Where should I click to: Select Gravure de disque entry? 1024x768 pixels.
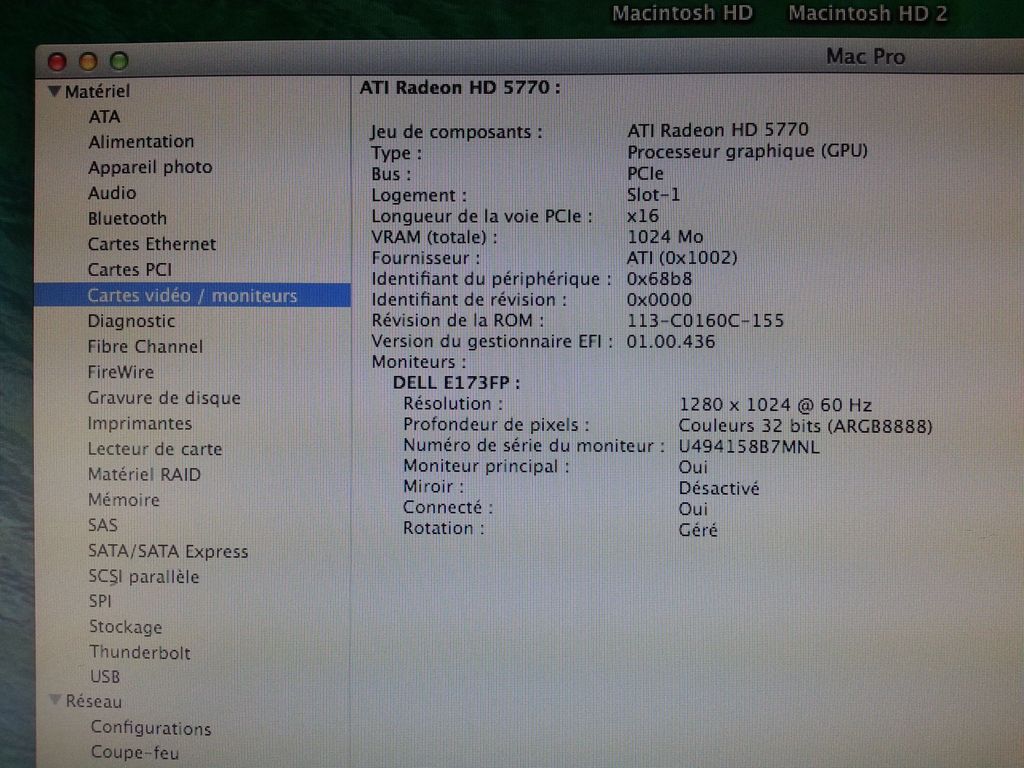tap(164, 398)
